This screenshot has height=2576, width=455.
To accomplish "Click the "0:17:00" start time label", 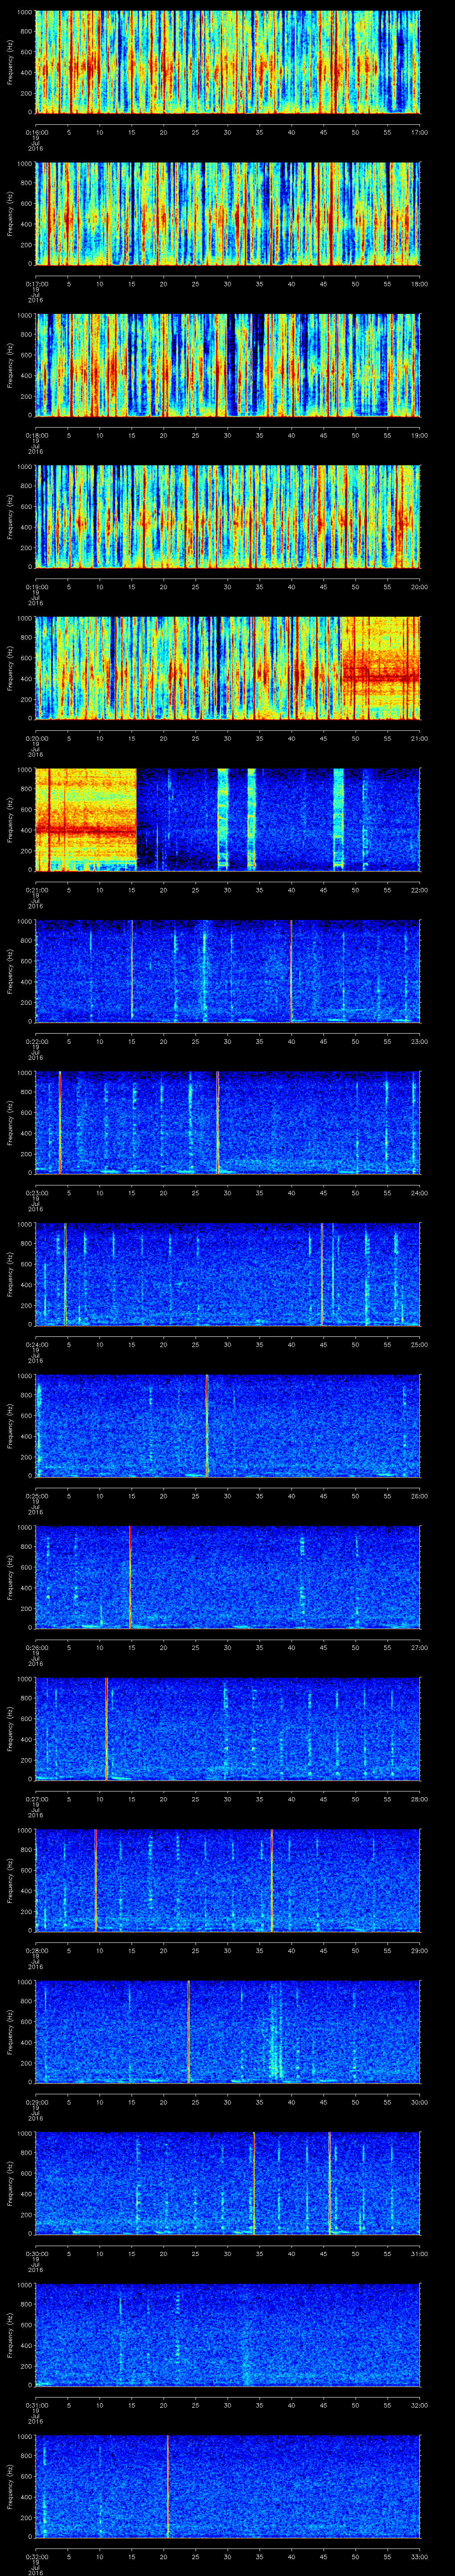I will (x=36, y=284).
